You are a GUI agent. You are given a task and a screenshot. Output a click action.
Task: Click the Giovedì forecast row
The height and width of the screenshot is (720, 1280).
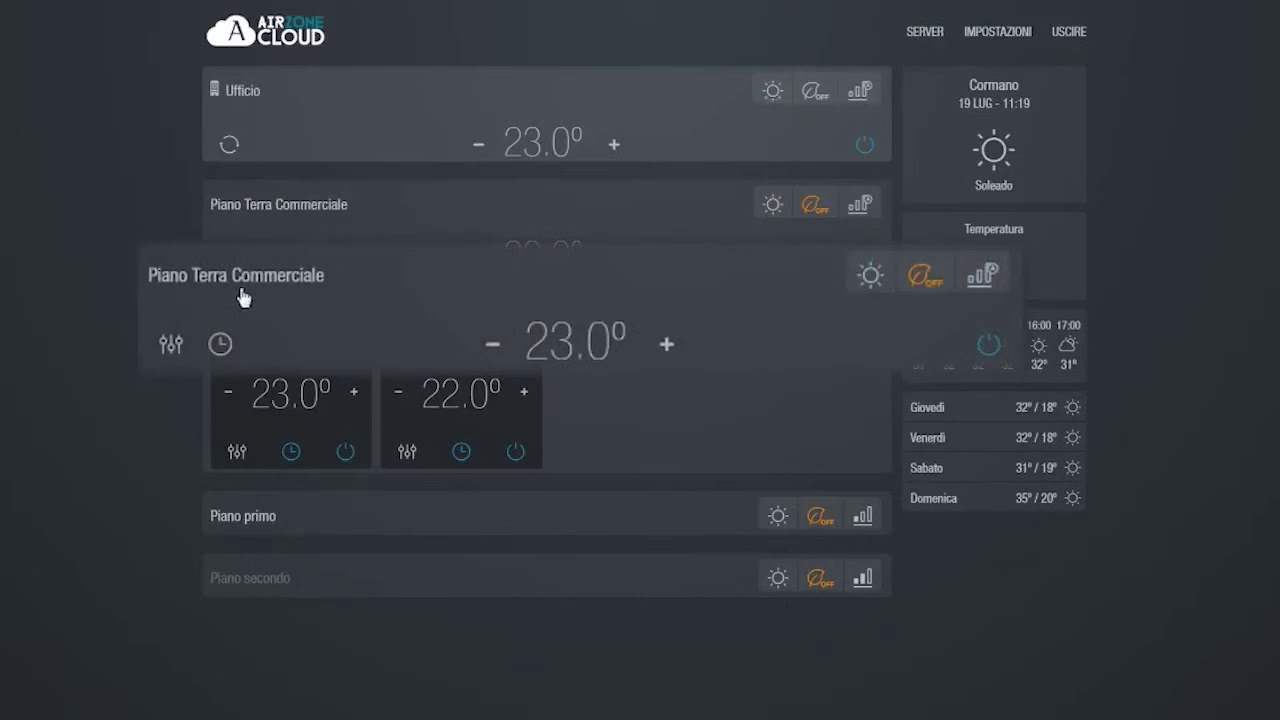[995, 408]
